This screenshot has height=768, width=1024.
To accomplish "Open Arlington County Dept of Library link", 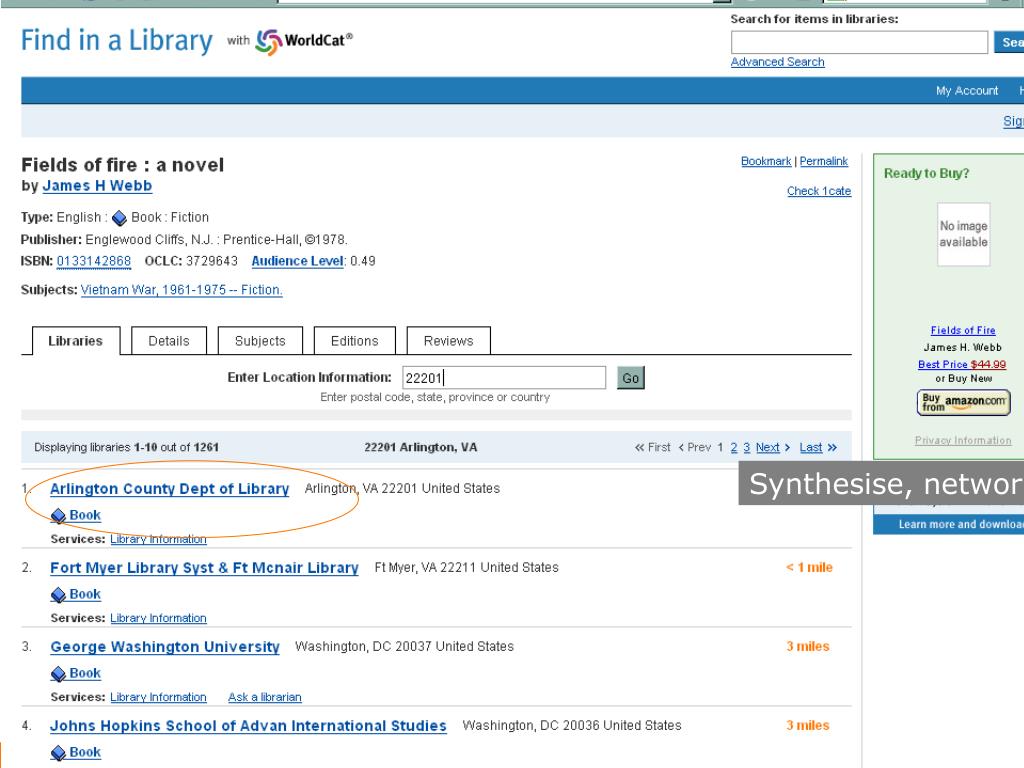I will pos(170,489).
